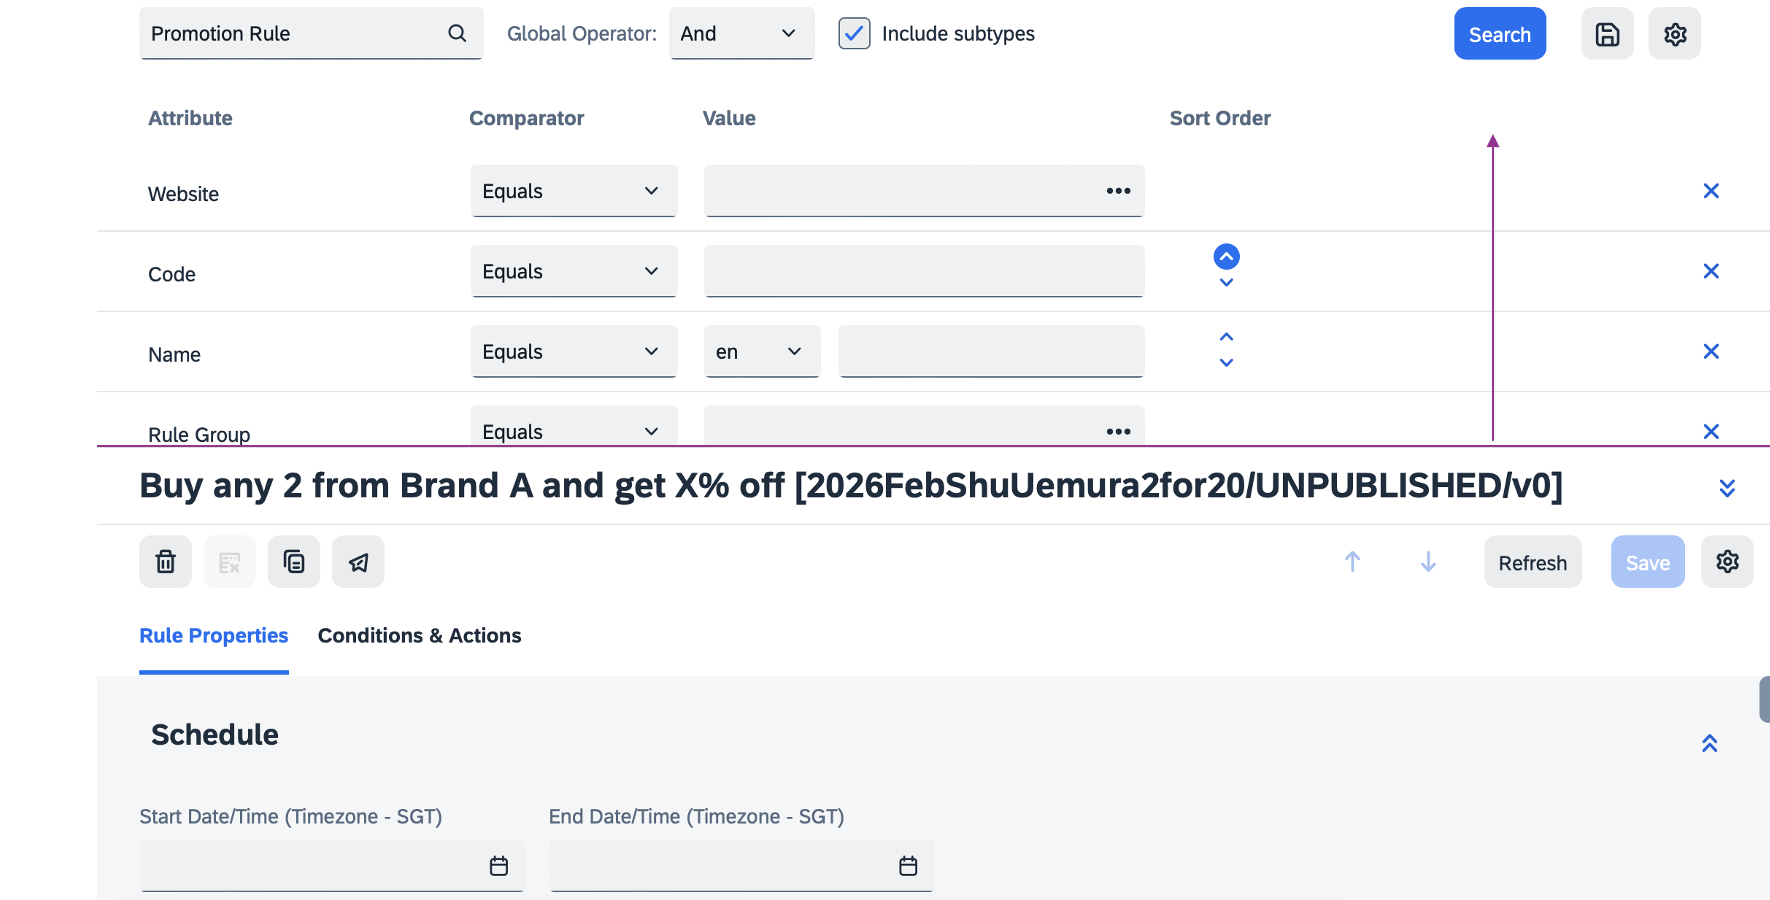Toggle the Include subtypes checkbox
The width and height of the screenshot is (1770, 900).
pyautogui.click(x=854, y=34)
